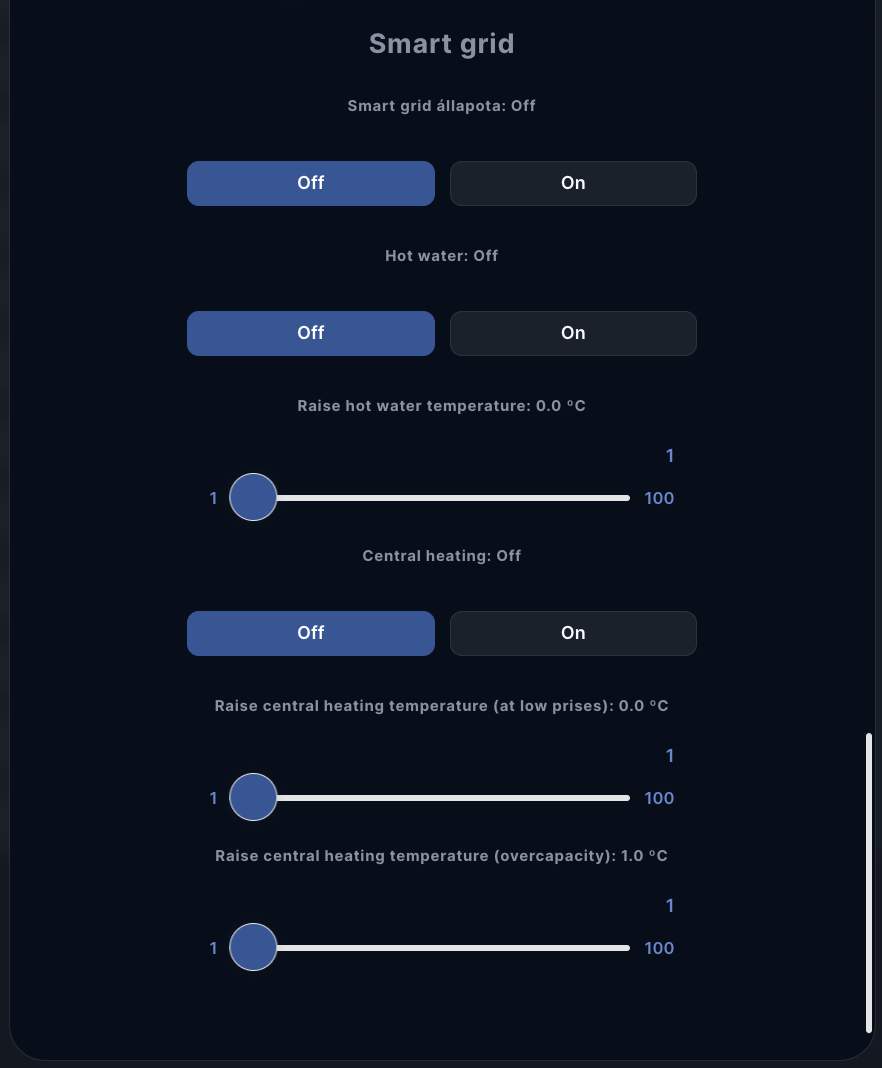Click the low prices heating slider handle
Screen dimensions: 882x1068
[253, 797]
